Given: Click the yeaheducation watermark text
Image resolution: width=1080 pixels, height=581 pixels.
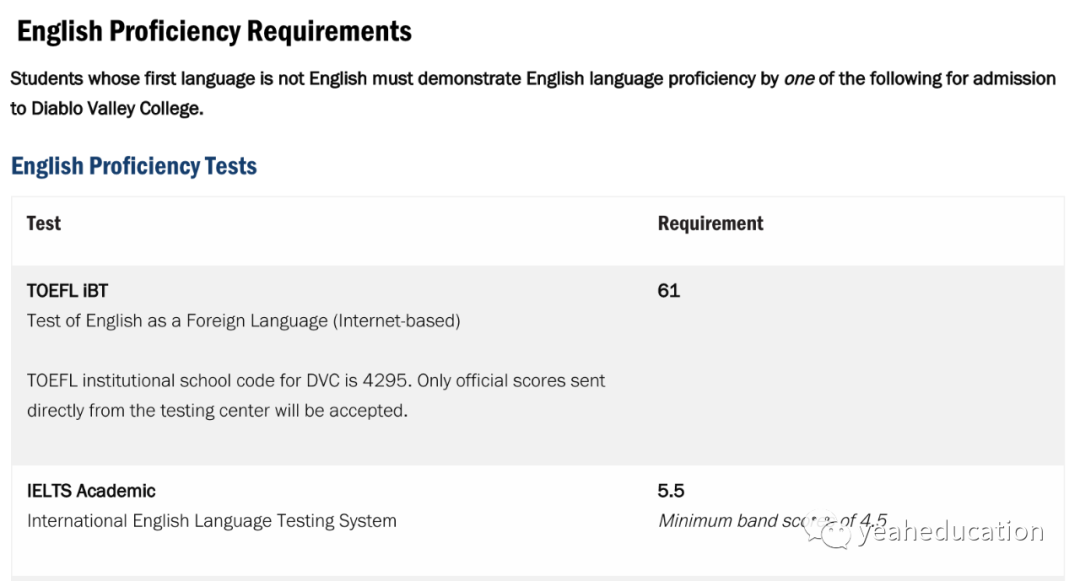Looking at the screenshot, I should pos(951,531).
